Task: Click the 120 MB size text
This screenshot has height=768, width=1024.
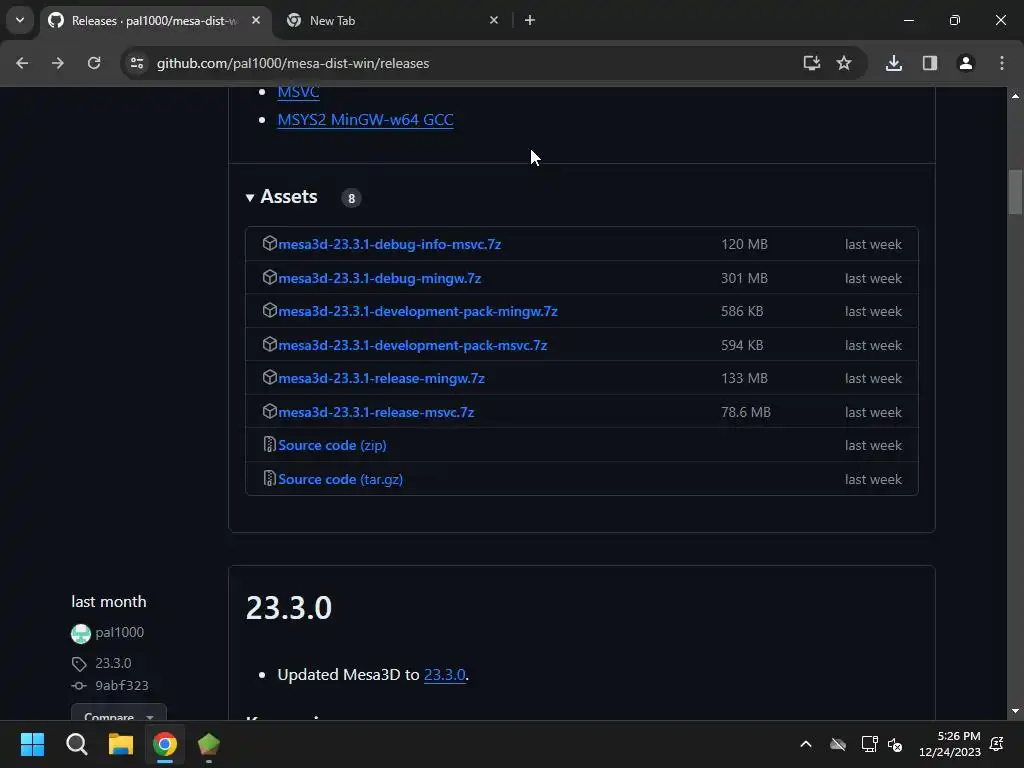Action: click(744, 244)
